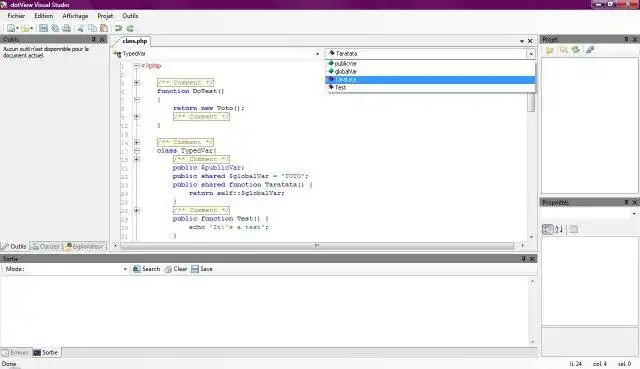Viewport: 640px width, 369px height.
Task: Close the Outils side panel
Action: 102,39
